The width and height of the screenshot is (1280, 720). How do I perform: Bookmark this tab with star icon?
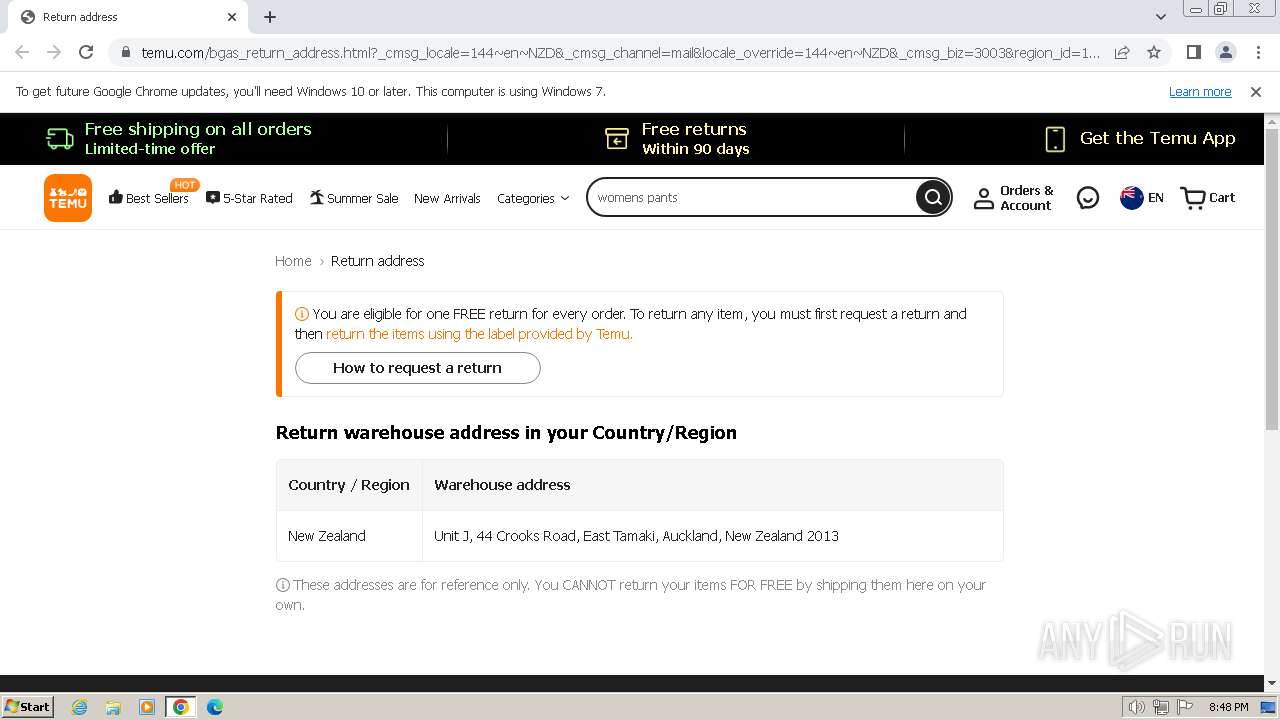coord(1154,52)
